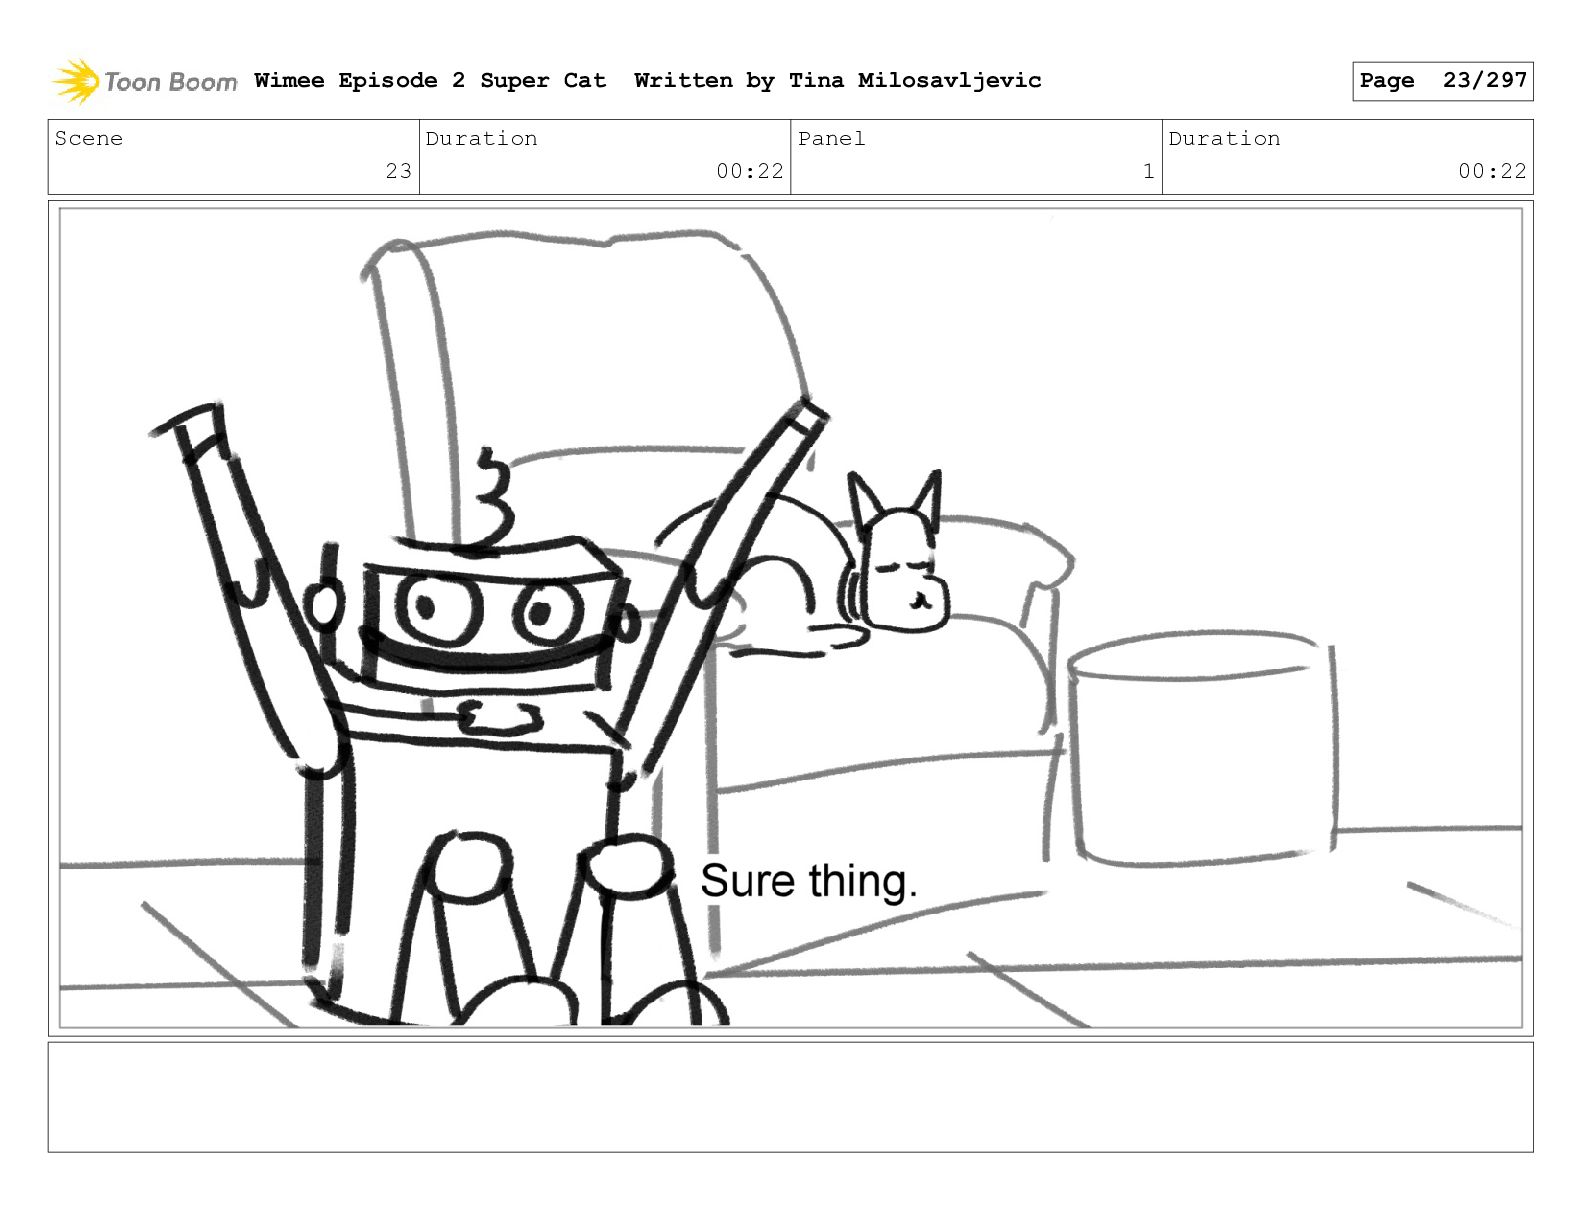Click the scene Duration value next to Scene 23

point(750,171)
